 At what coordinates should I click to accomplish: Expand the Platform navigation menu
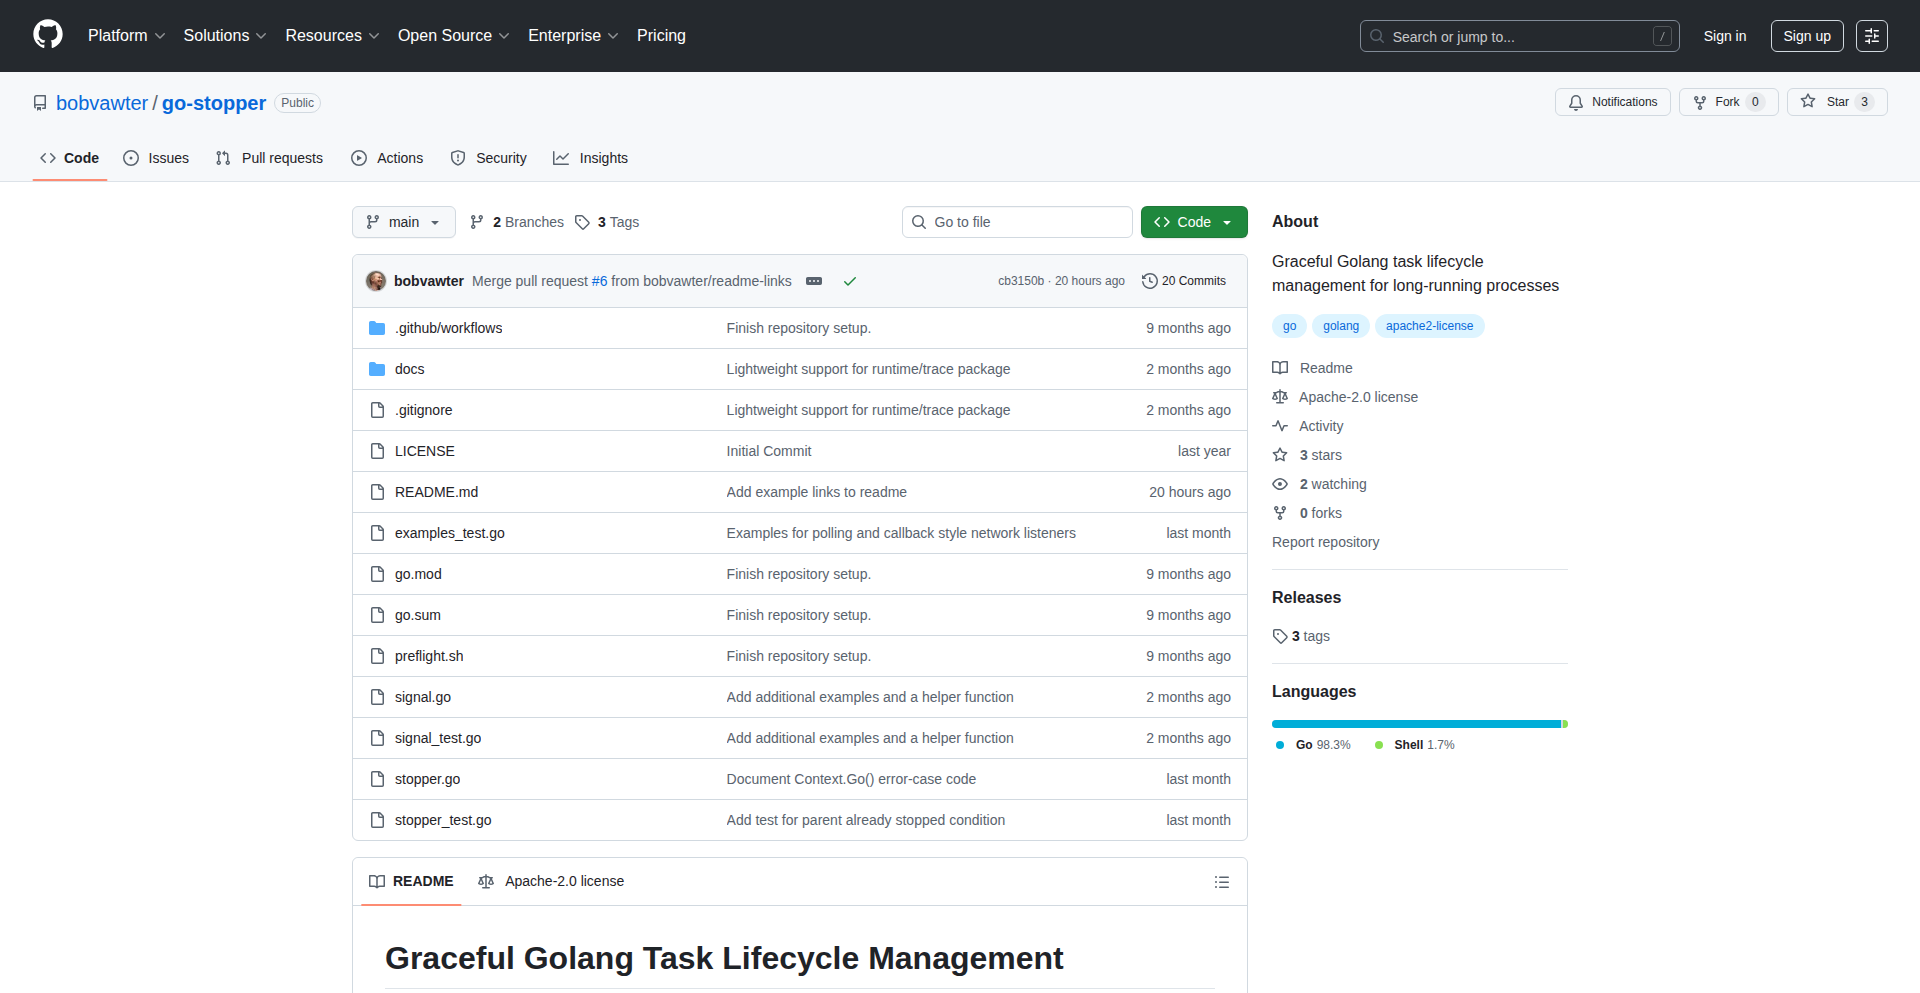click(x=126, y=36)
